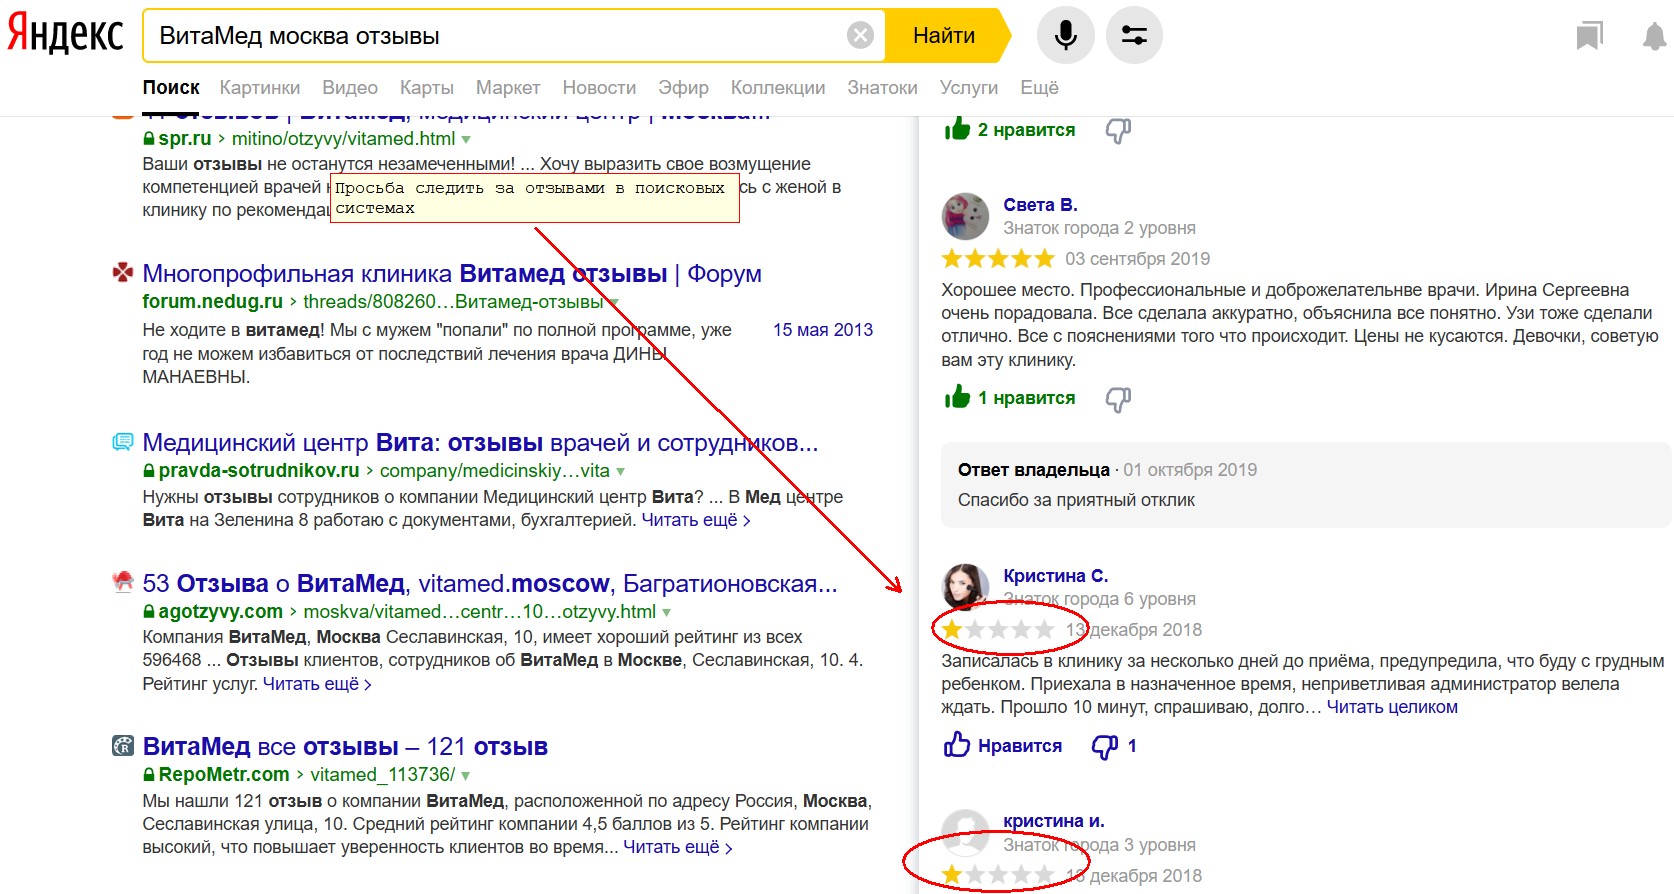This screenshot has height=894, width=1674.
Task: Open Света В. avatar picture
Action: coord(965,216)
